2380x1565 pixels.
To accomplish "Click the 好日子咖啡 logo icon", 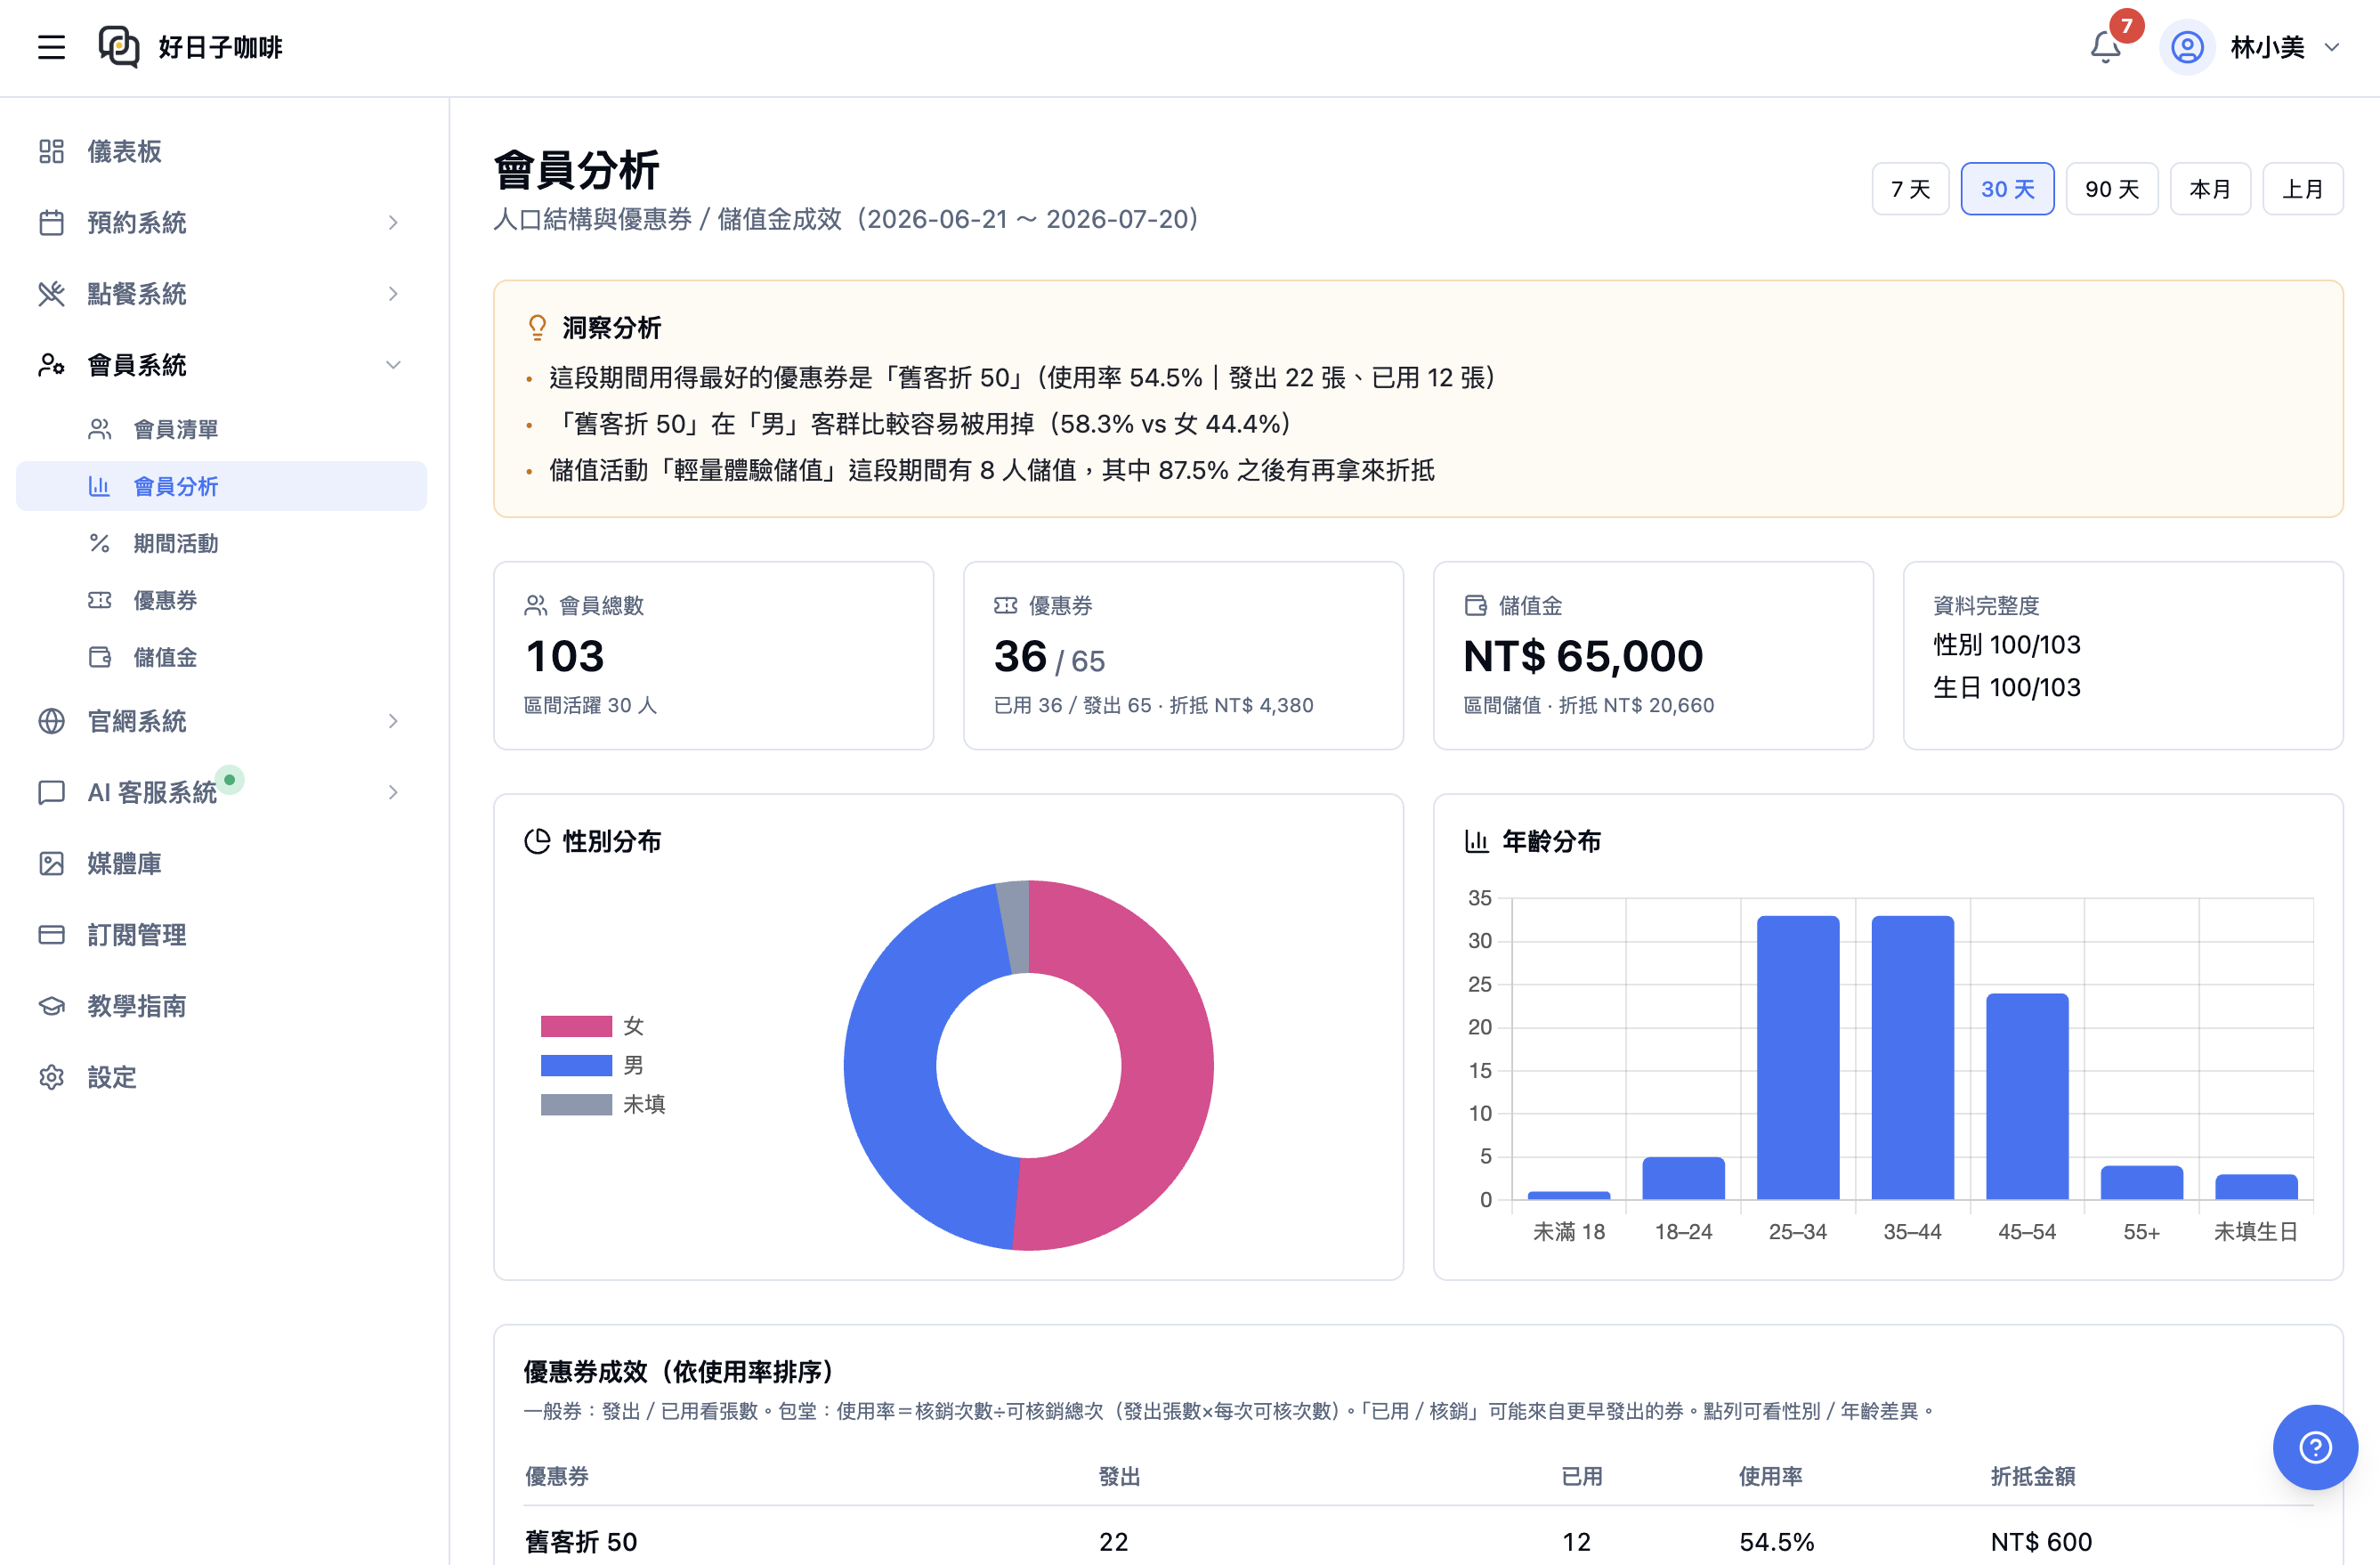I will [119, 47].
